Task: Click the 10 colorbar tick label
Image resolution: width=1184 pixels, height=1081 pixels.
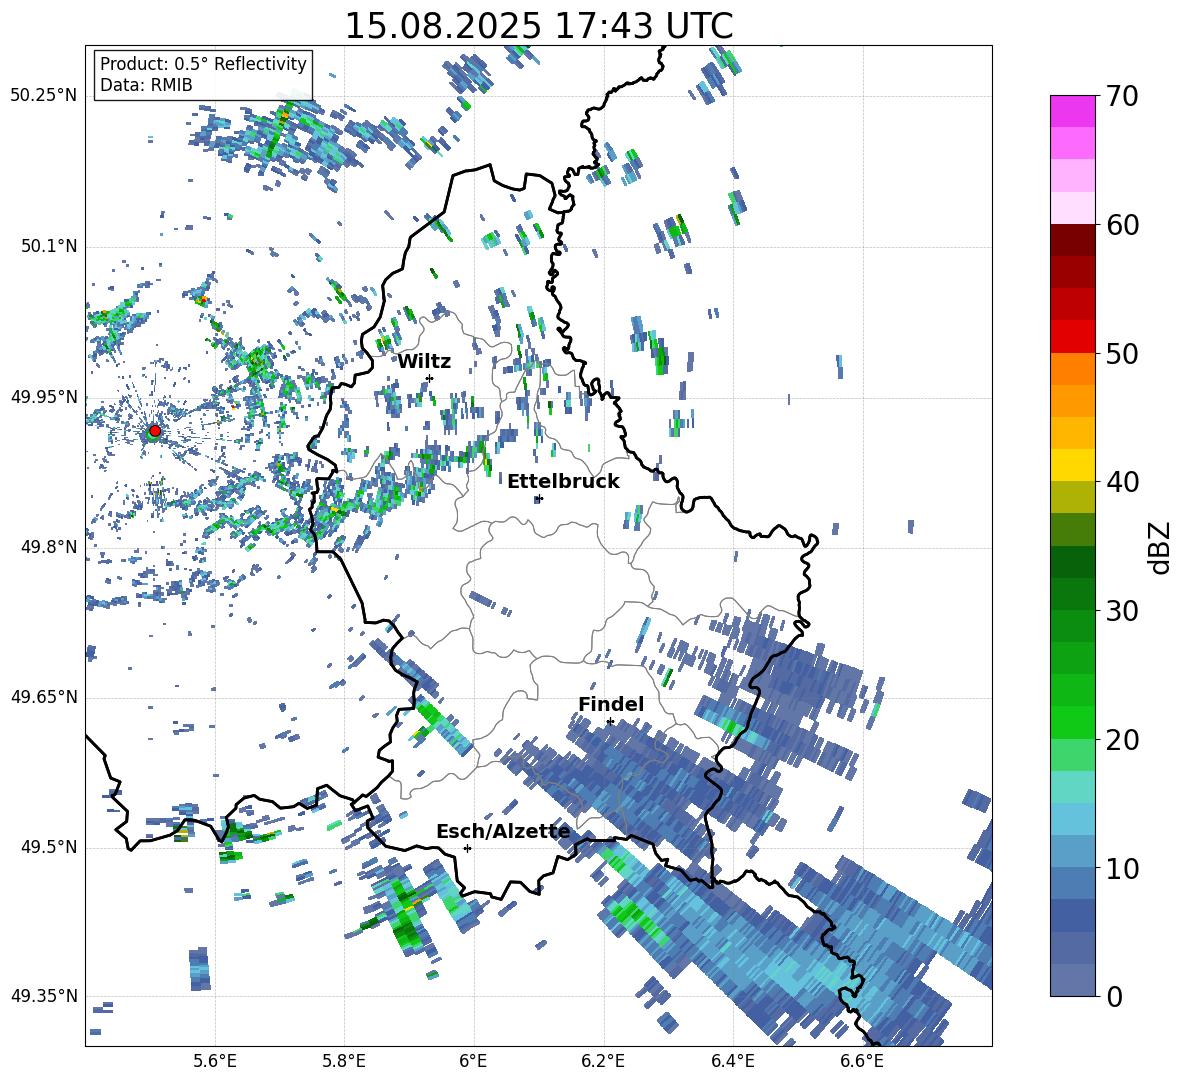Action: (x=1122, y=869)
